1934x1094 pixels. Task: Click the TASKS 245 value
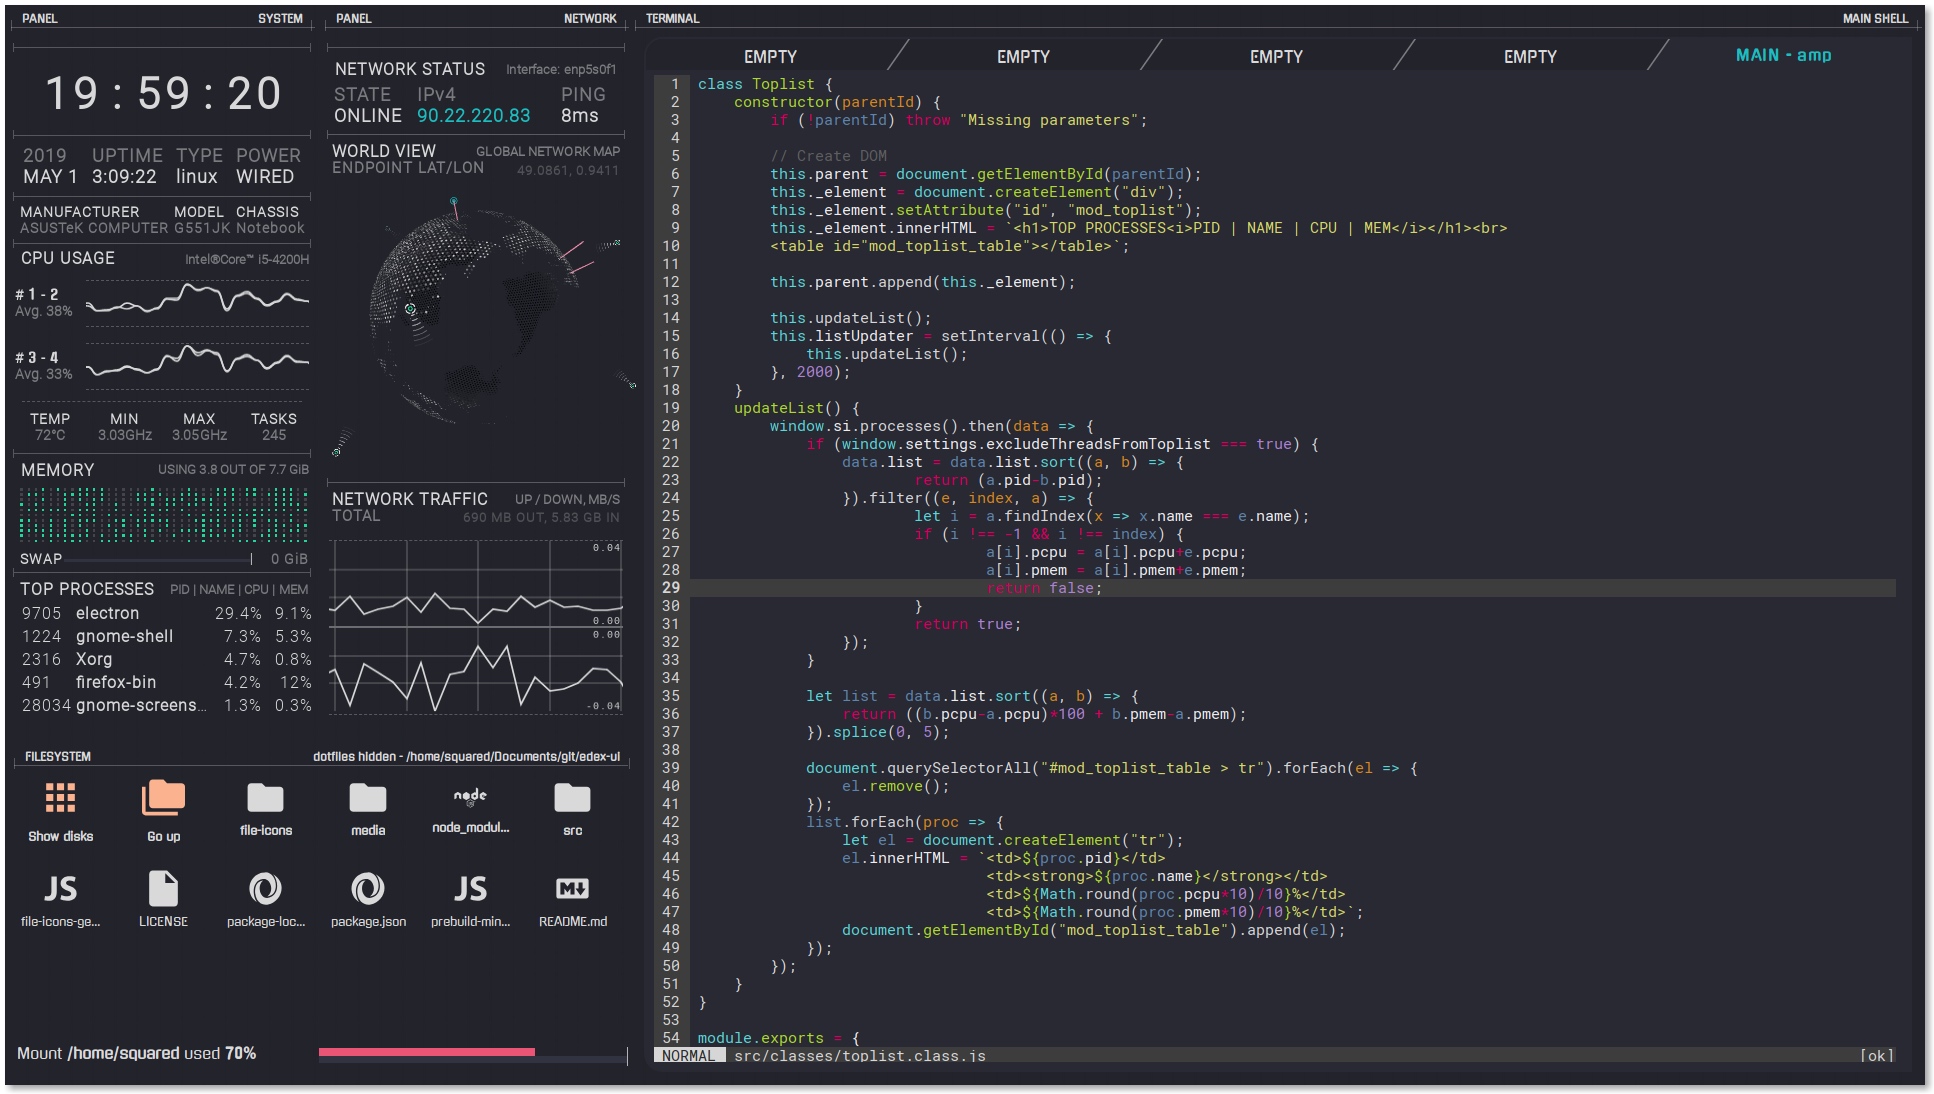(x=274, y=435)
